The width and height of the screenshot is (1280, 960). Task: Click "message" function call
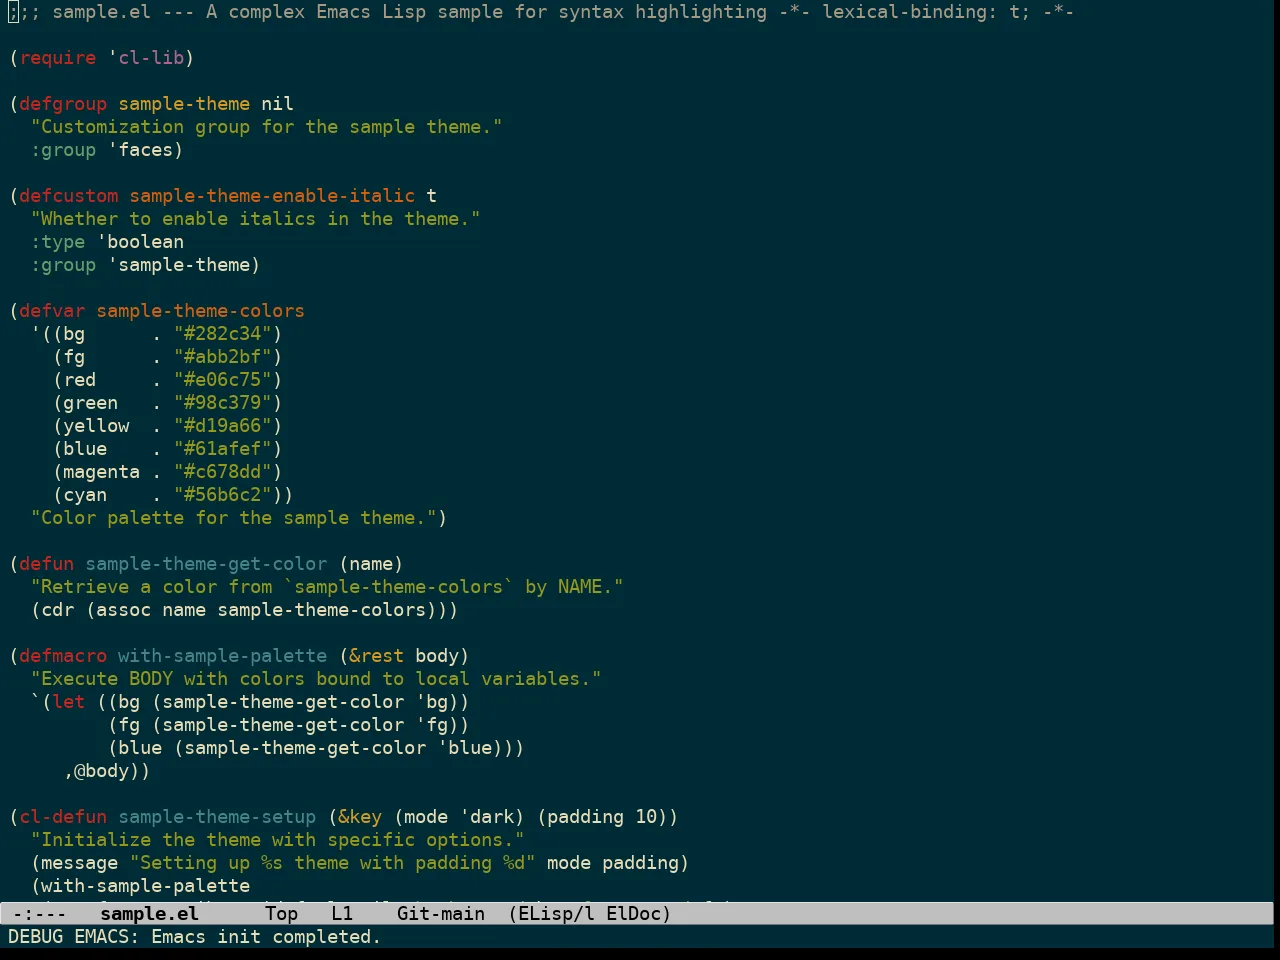[80, 863]
